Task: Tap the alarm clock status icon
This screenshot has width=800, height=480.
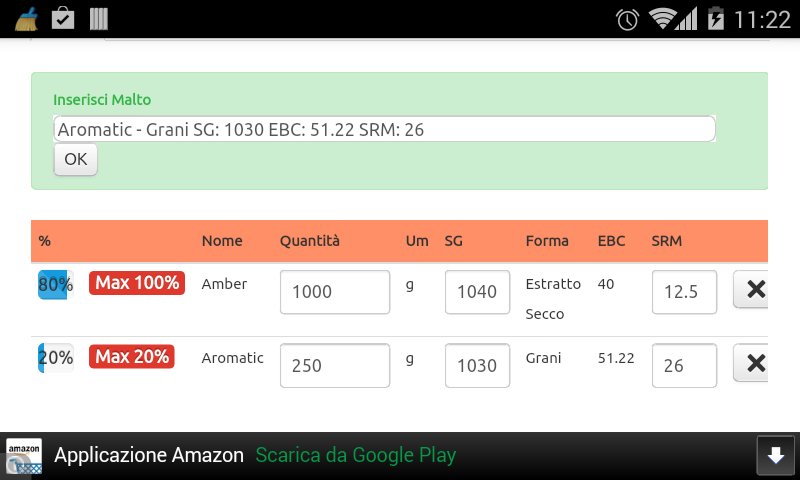Action: tap(627, 20)
